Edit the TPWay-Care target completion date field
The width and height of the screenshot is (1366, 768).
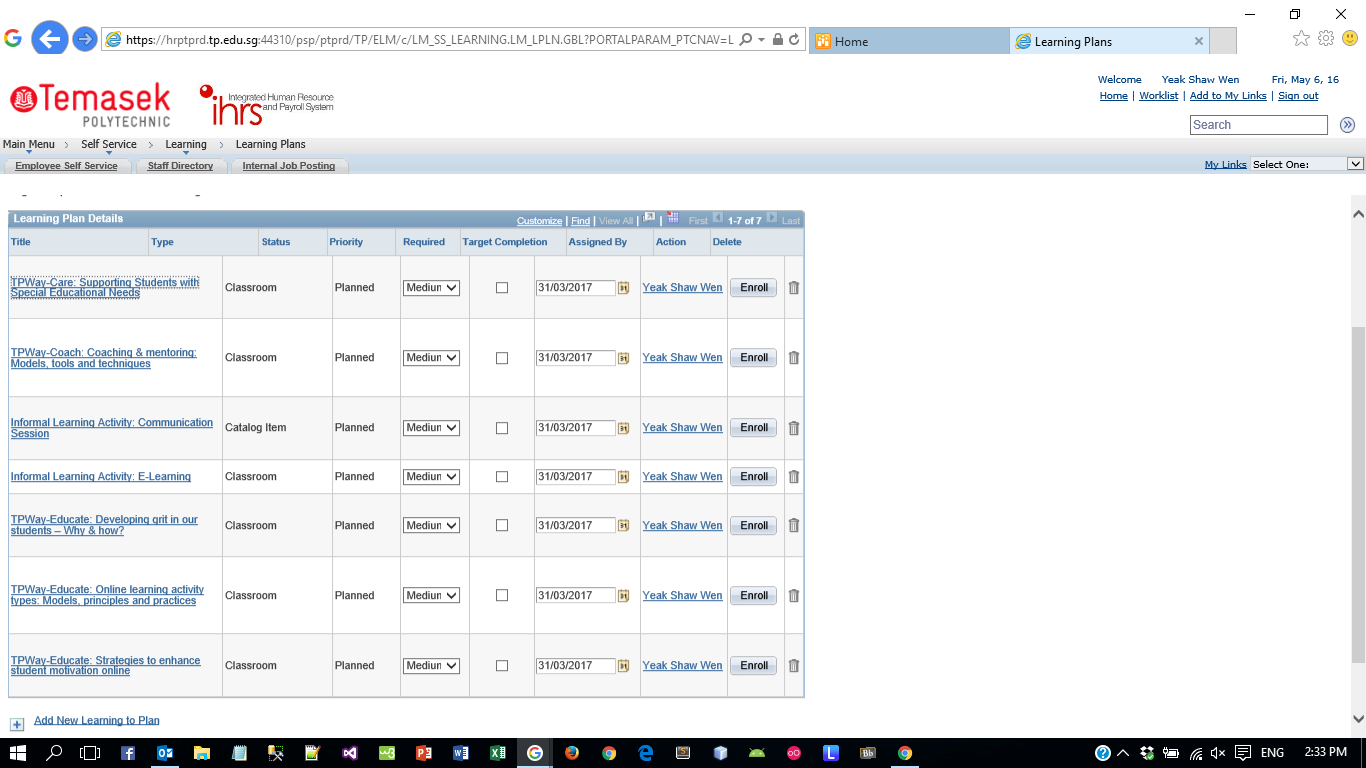point(576,288)
